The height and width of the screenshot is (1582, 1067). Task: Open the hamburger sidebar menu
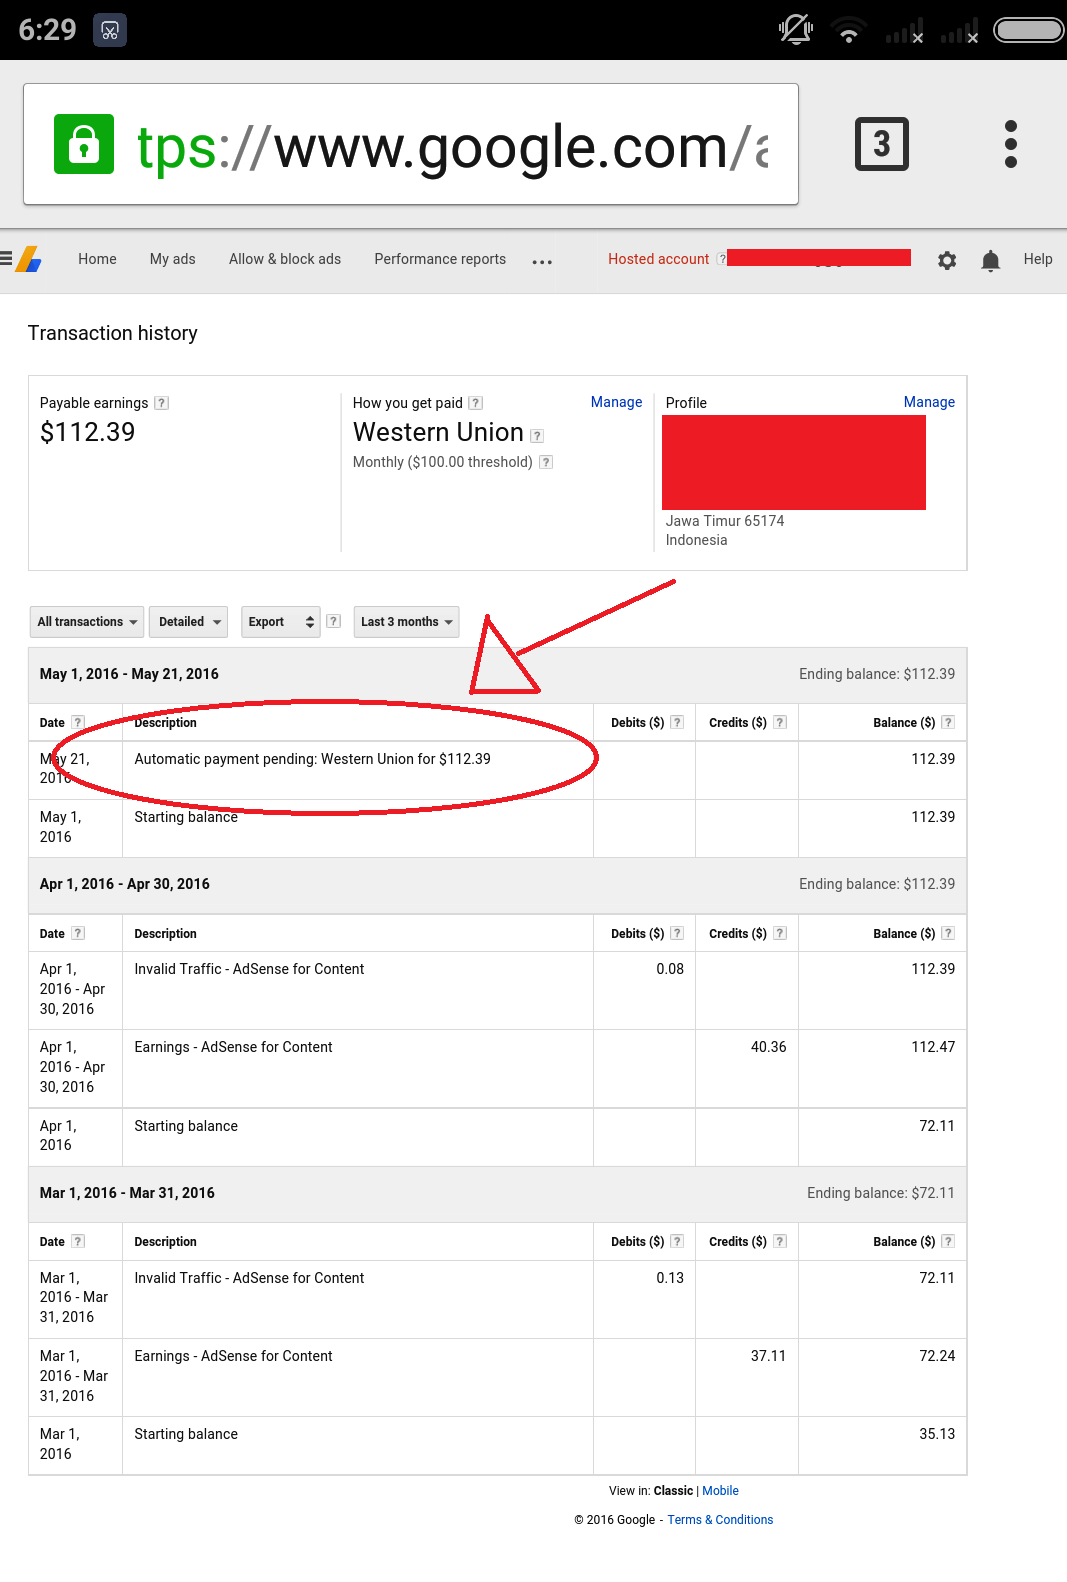(5, 259)
